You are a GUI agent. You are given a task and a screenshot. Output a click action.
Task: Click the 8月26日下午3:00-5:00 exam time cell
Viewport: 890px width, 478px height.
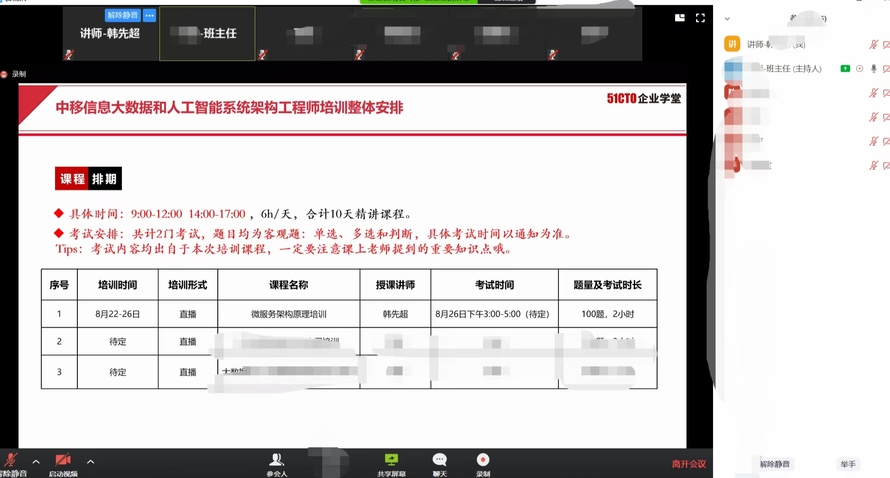point(494,314)
